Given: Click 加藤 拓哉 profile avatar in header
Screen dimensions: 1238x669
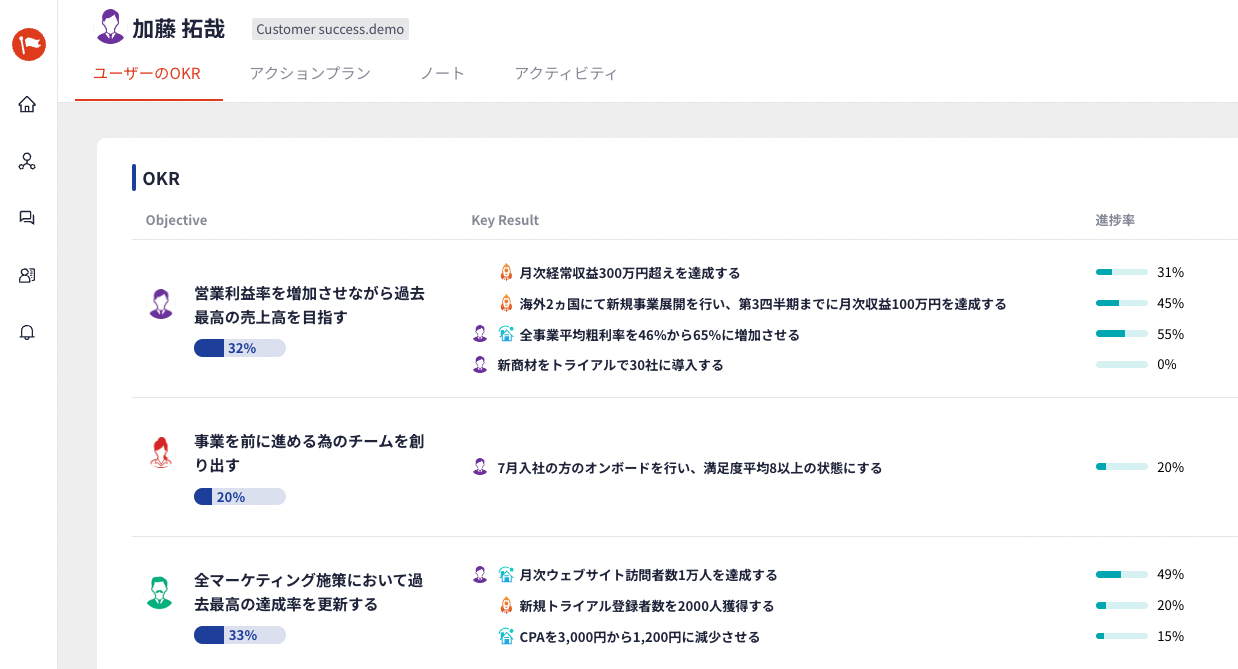Looking at the screenshot, I should click(x=110, y=27).
